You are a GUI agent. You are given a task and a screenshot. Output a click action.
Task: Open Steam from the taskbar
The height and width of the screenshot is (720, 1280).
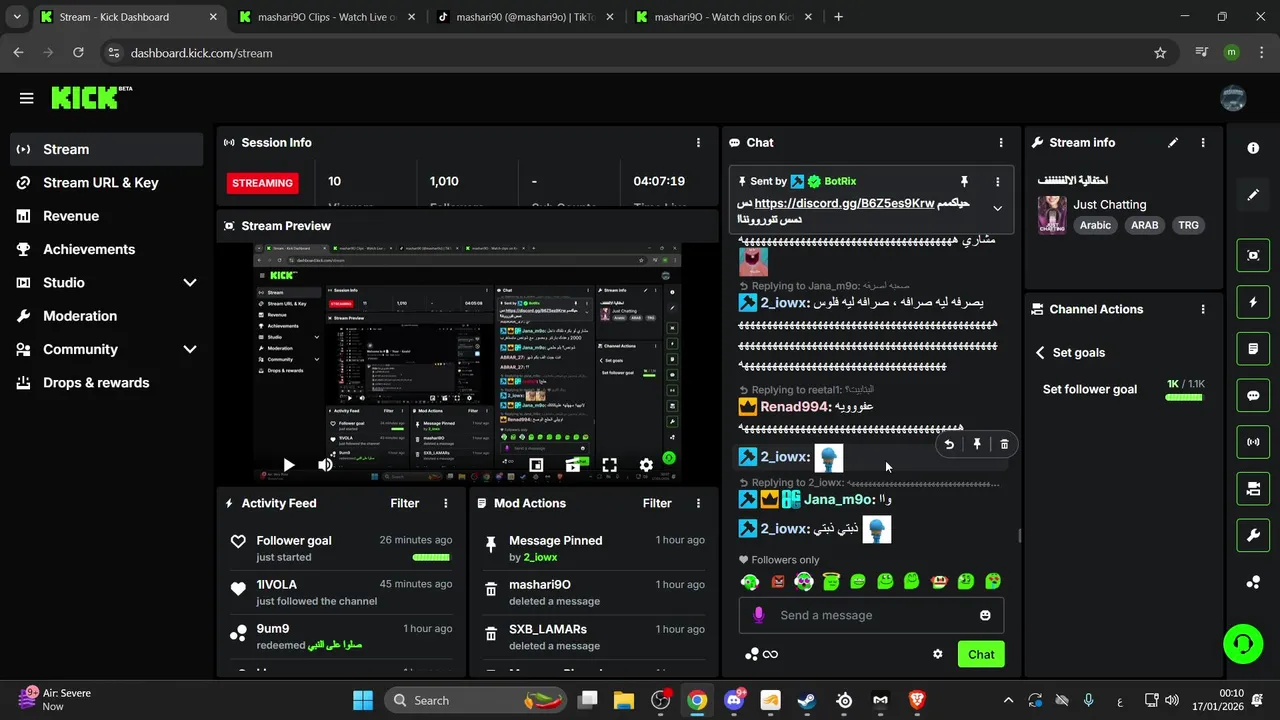click(807, 700)
